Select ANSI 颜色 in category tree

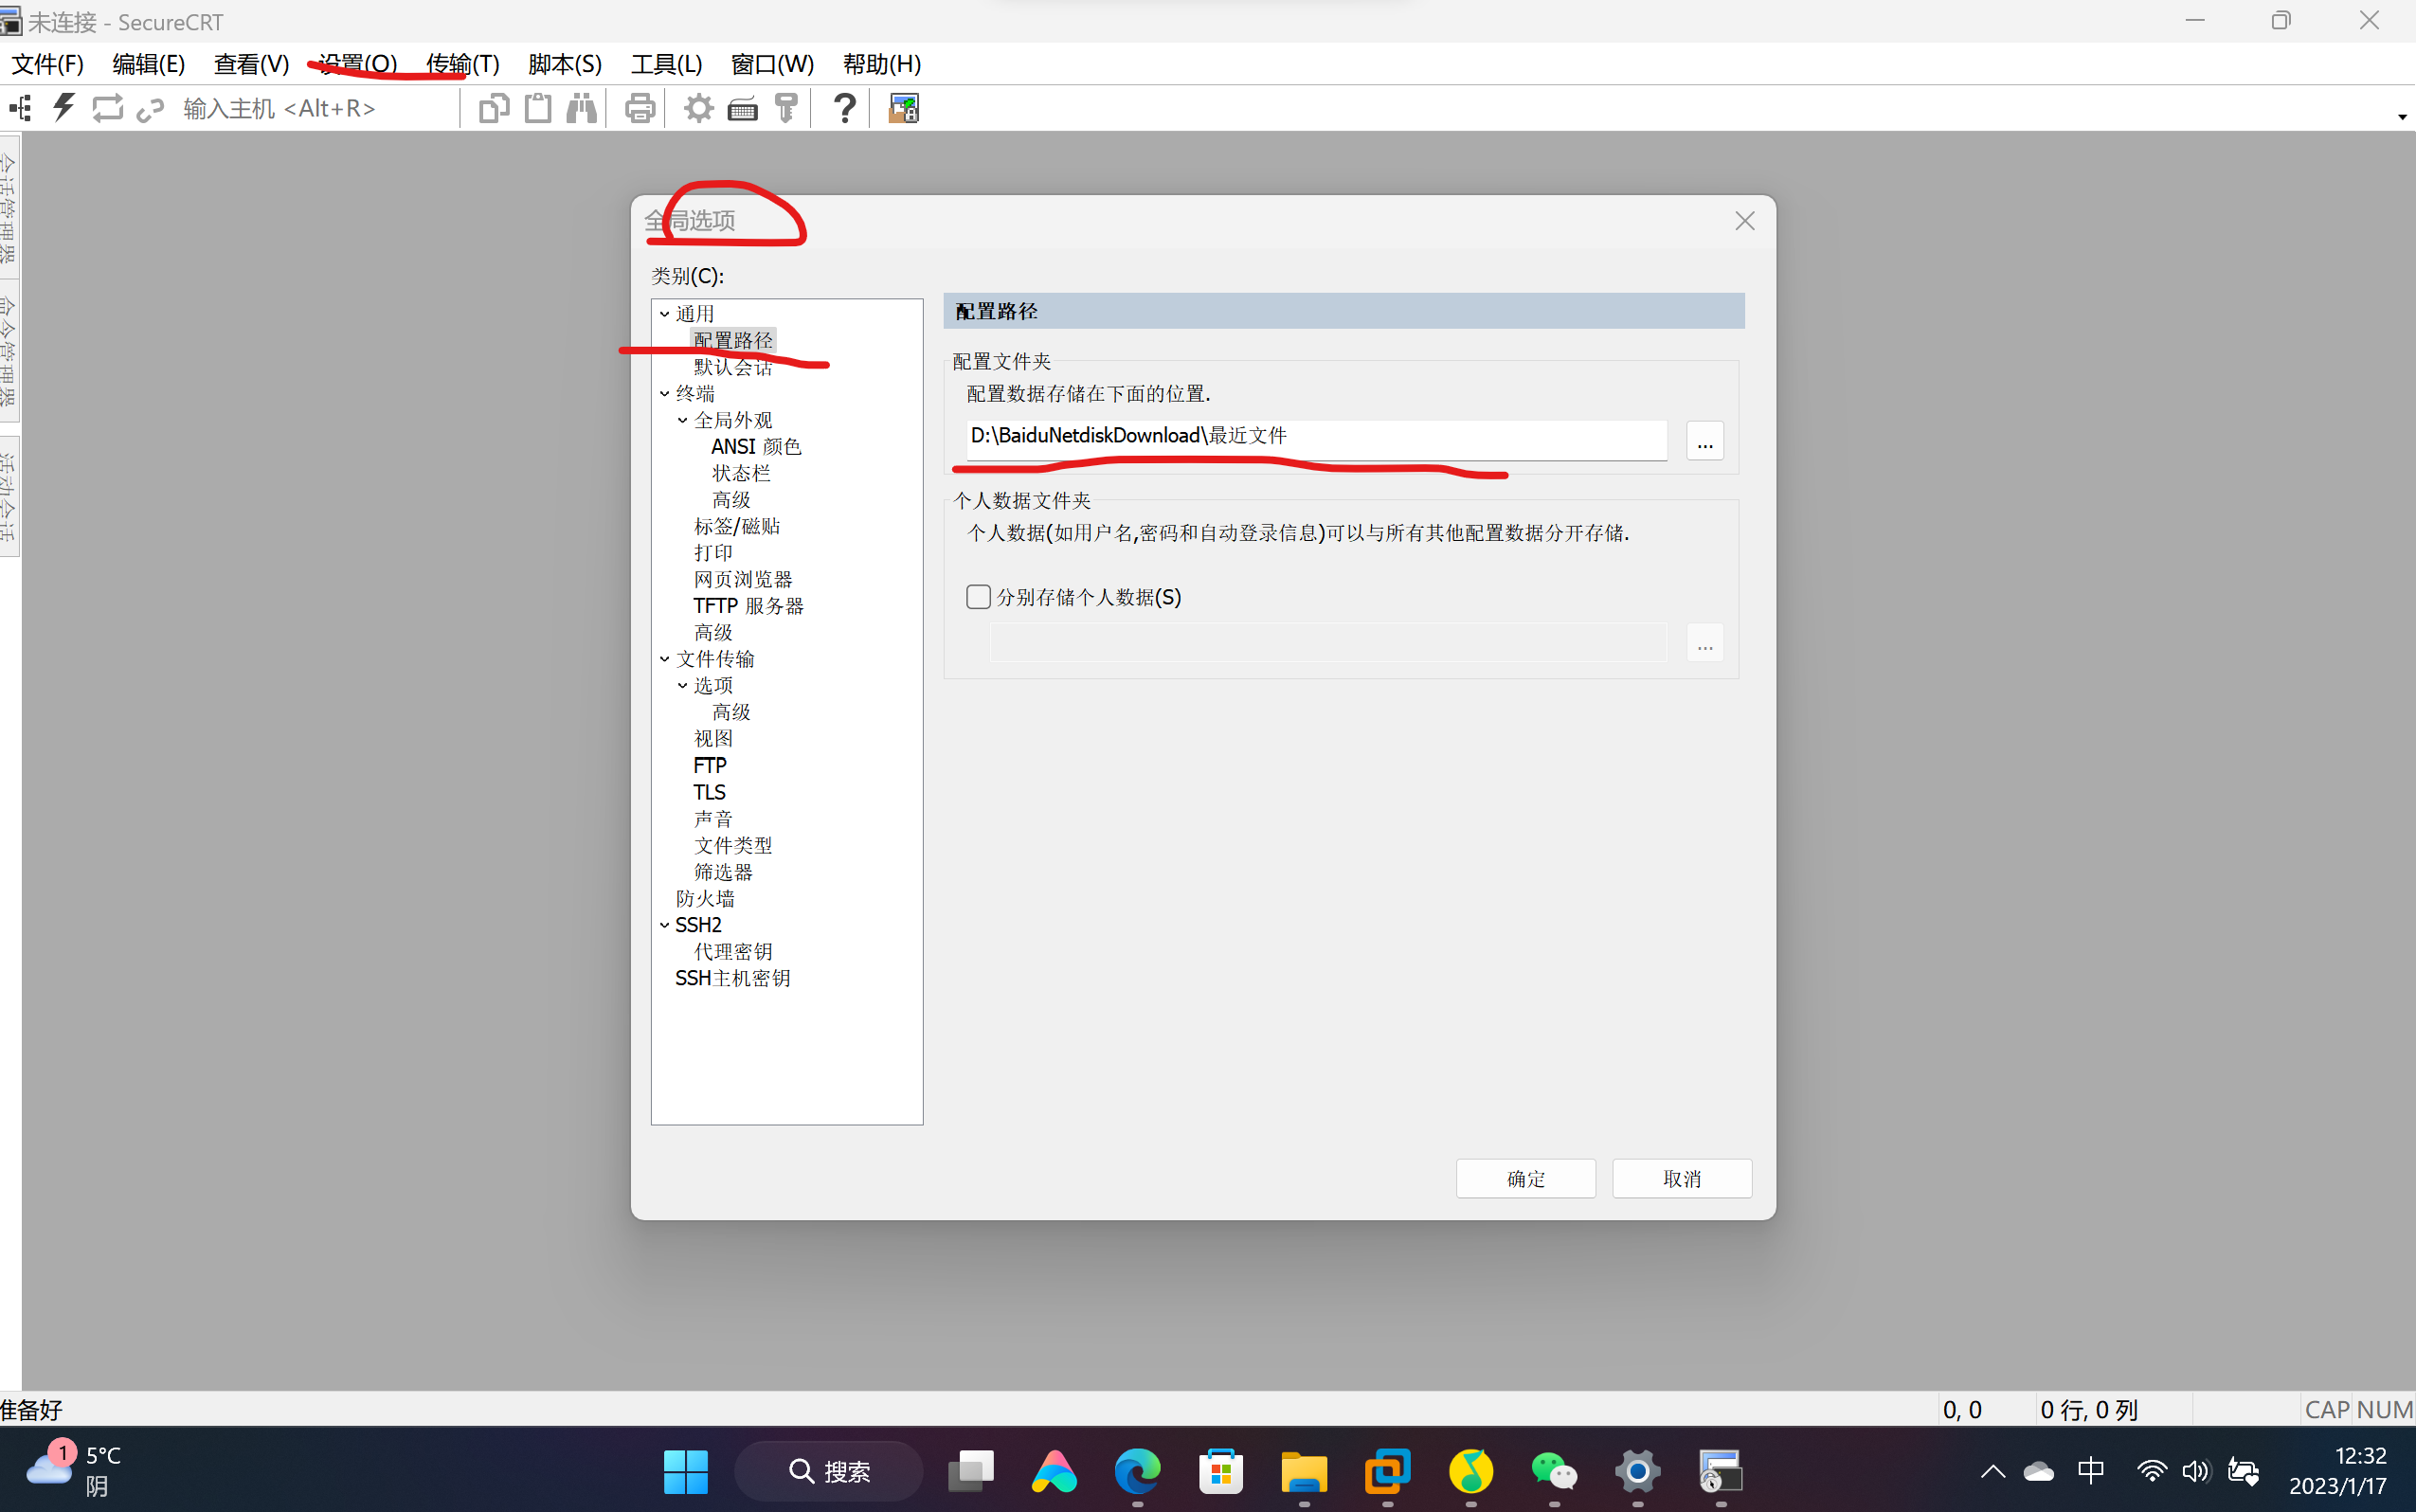755,447
